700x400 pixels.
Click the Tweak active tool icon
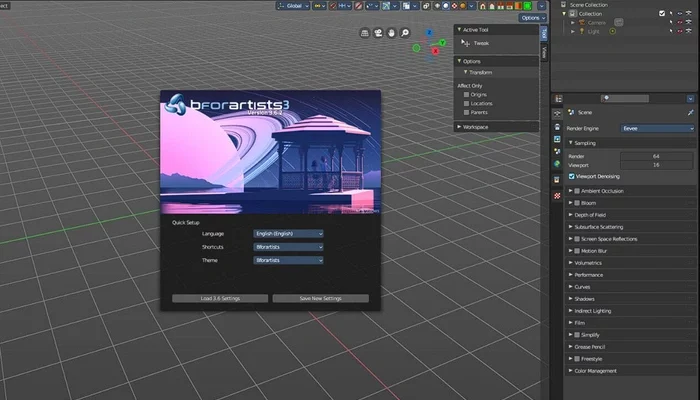(x=465, y=43)
